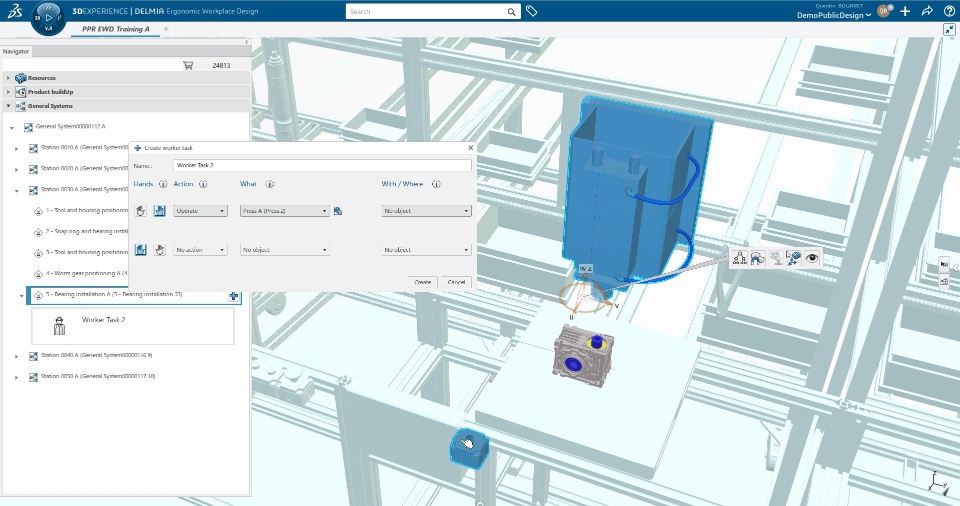Screen dimensions: 960x506
Task: Click the lower button on right edge panel
Action: pyautogui.click(x=944, y=281)
